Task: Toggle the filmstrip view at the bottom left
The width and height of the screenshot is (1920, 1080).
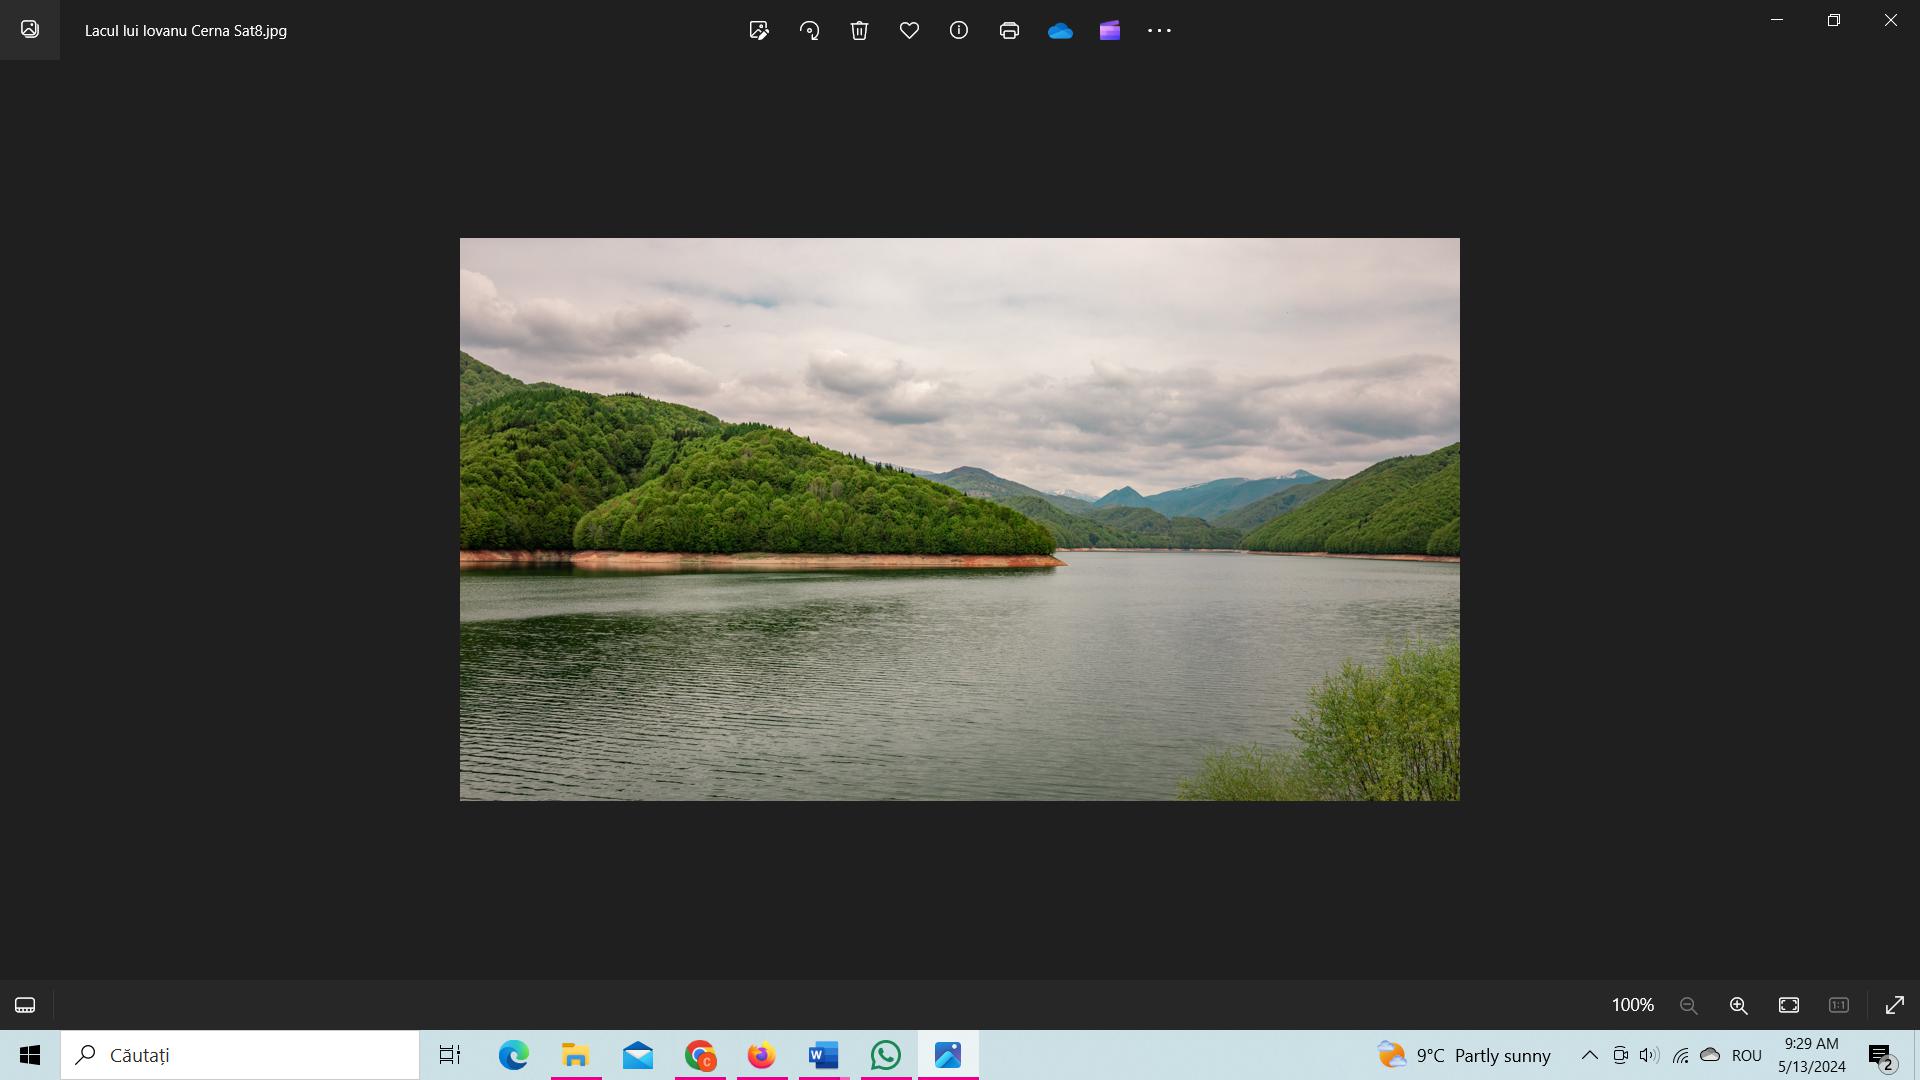Action: tap(25, 1005)
